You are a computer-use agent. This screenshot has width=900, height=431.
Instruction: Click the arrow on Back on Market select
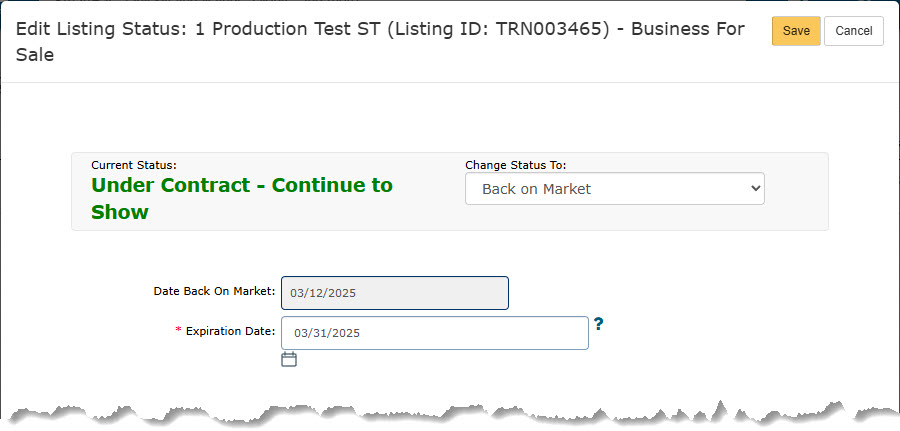coord(754,189)
